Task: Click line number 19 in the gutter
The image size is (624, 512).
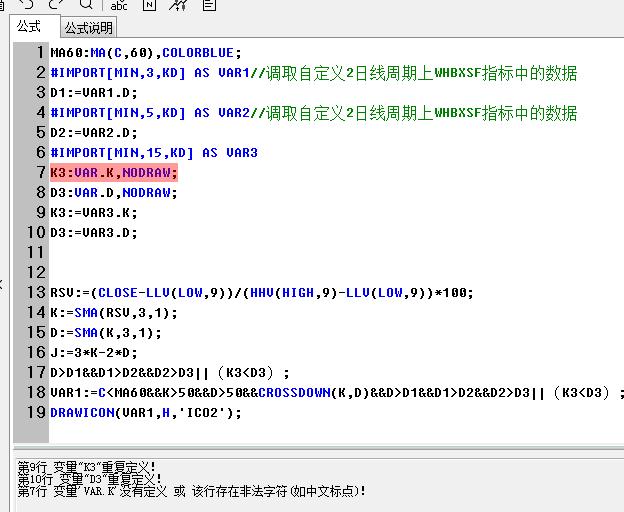Action: point(36,412)
